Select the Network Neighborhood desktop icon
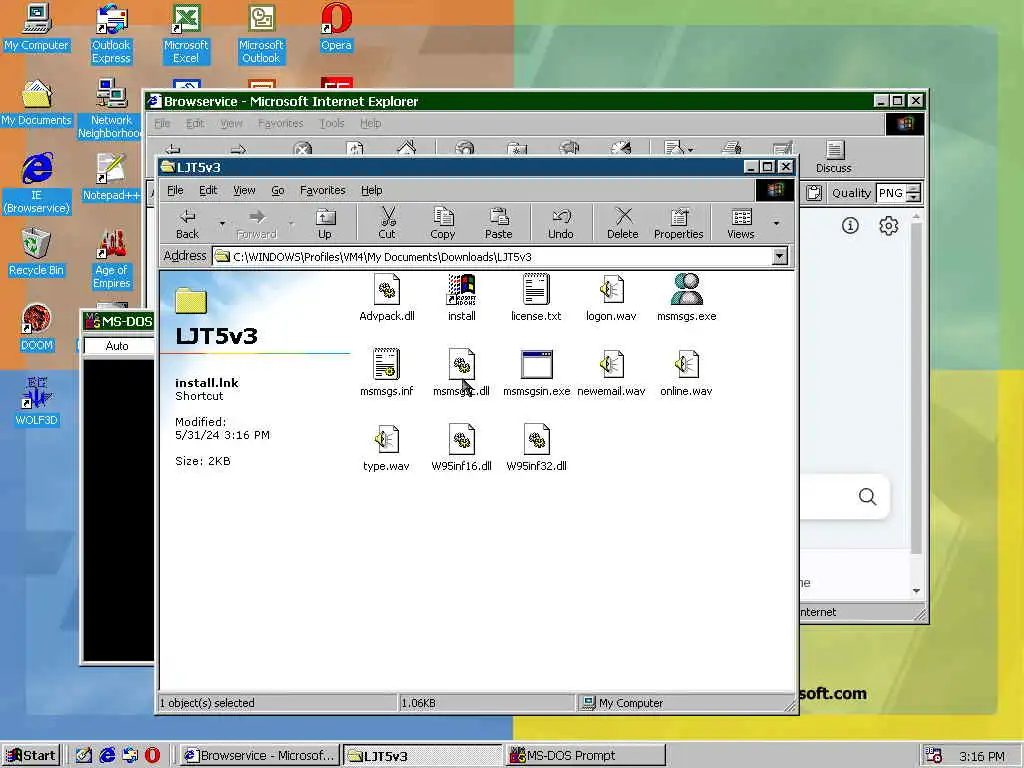 111,108
